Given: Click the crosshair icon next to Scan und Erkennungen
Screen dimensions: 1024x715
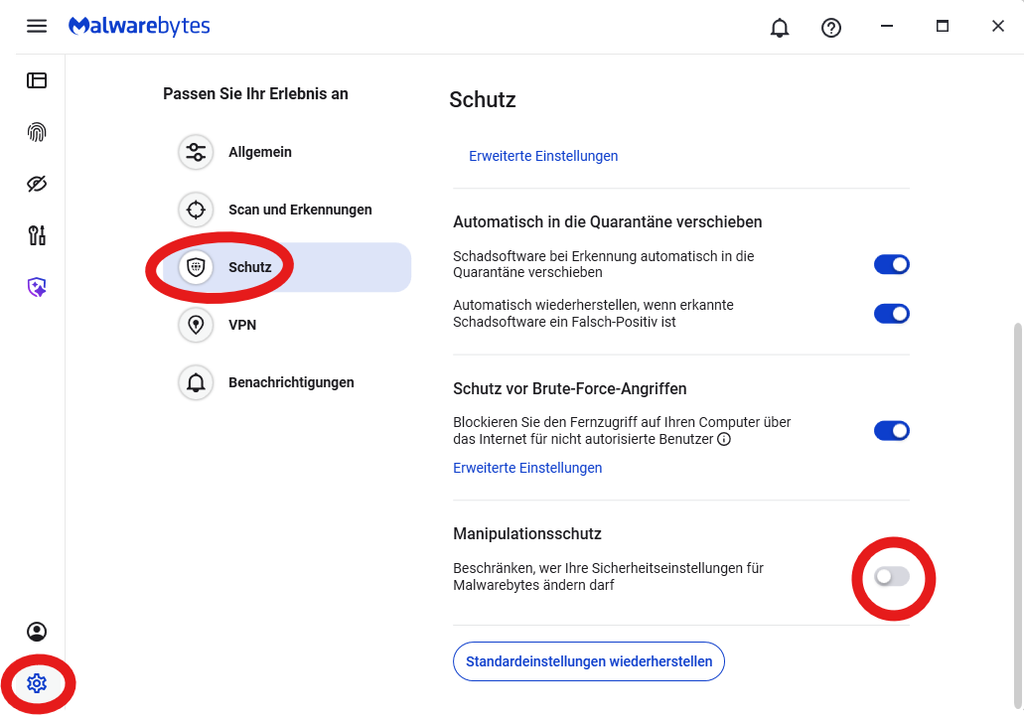Looking at the screenshot, I should coord(196,210).
